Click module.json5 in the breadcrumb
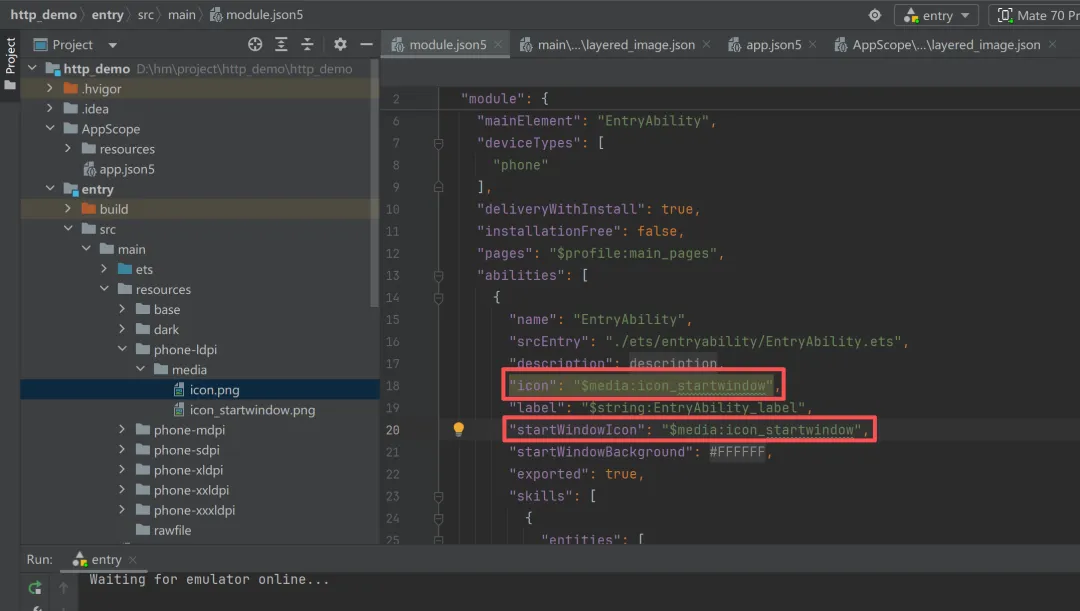This screenshot has height=611, width=1080. (256, 14)
